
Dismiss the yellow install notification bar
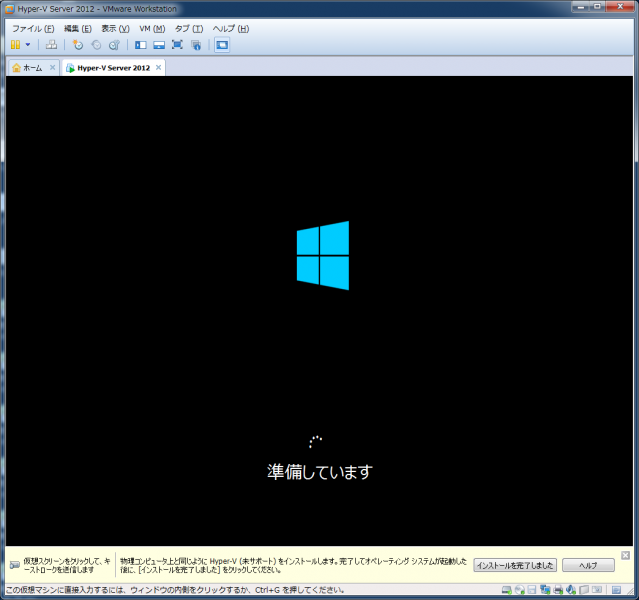[626, 555]
